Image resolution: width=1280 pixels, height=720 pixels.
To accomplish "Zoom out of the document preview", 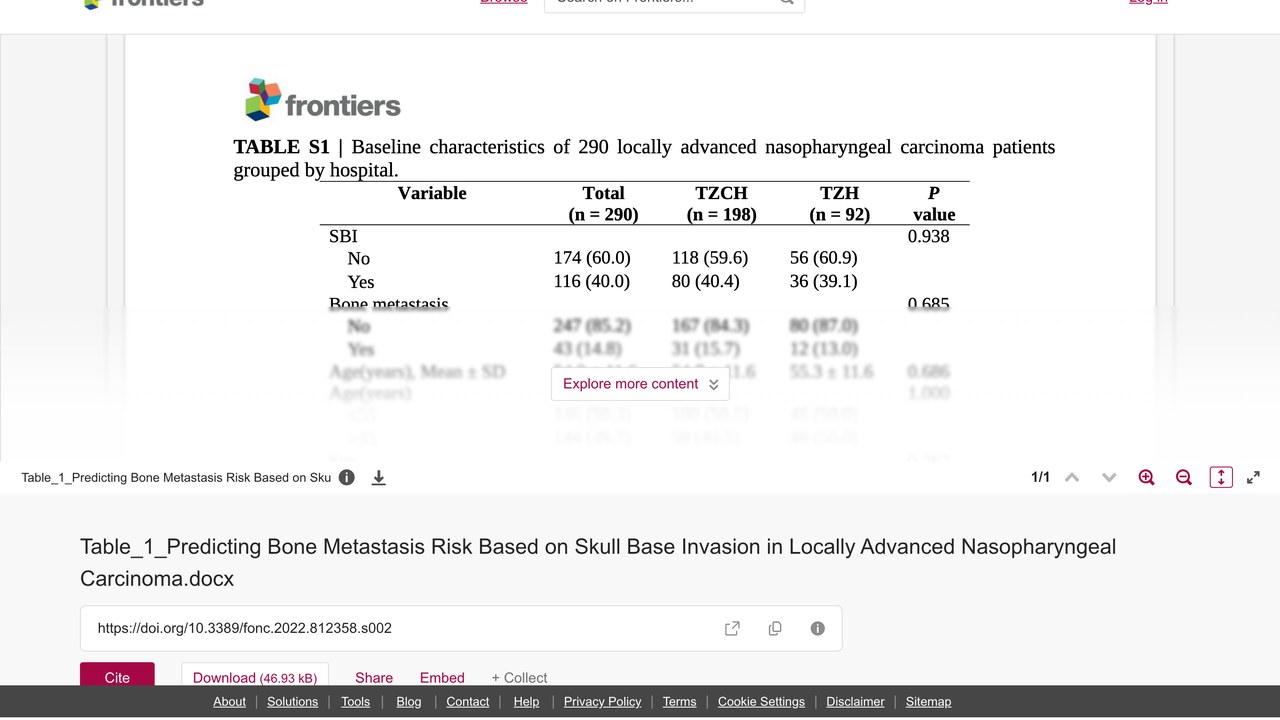I will (1184, 478).
